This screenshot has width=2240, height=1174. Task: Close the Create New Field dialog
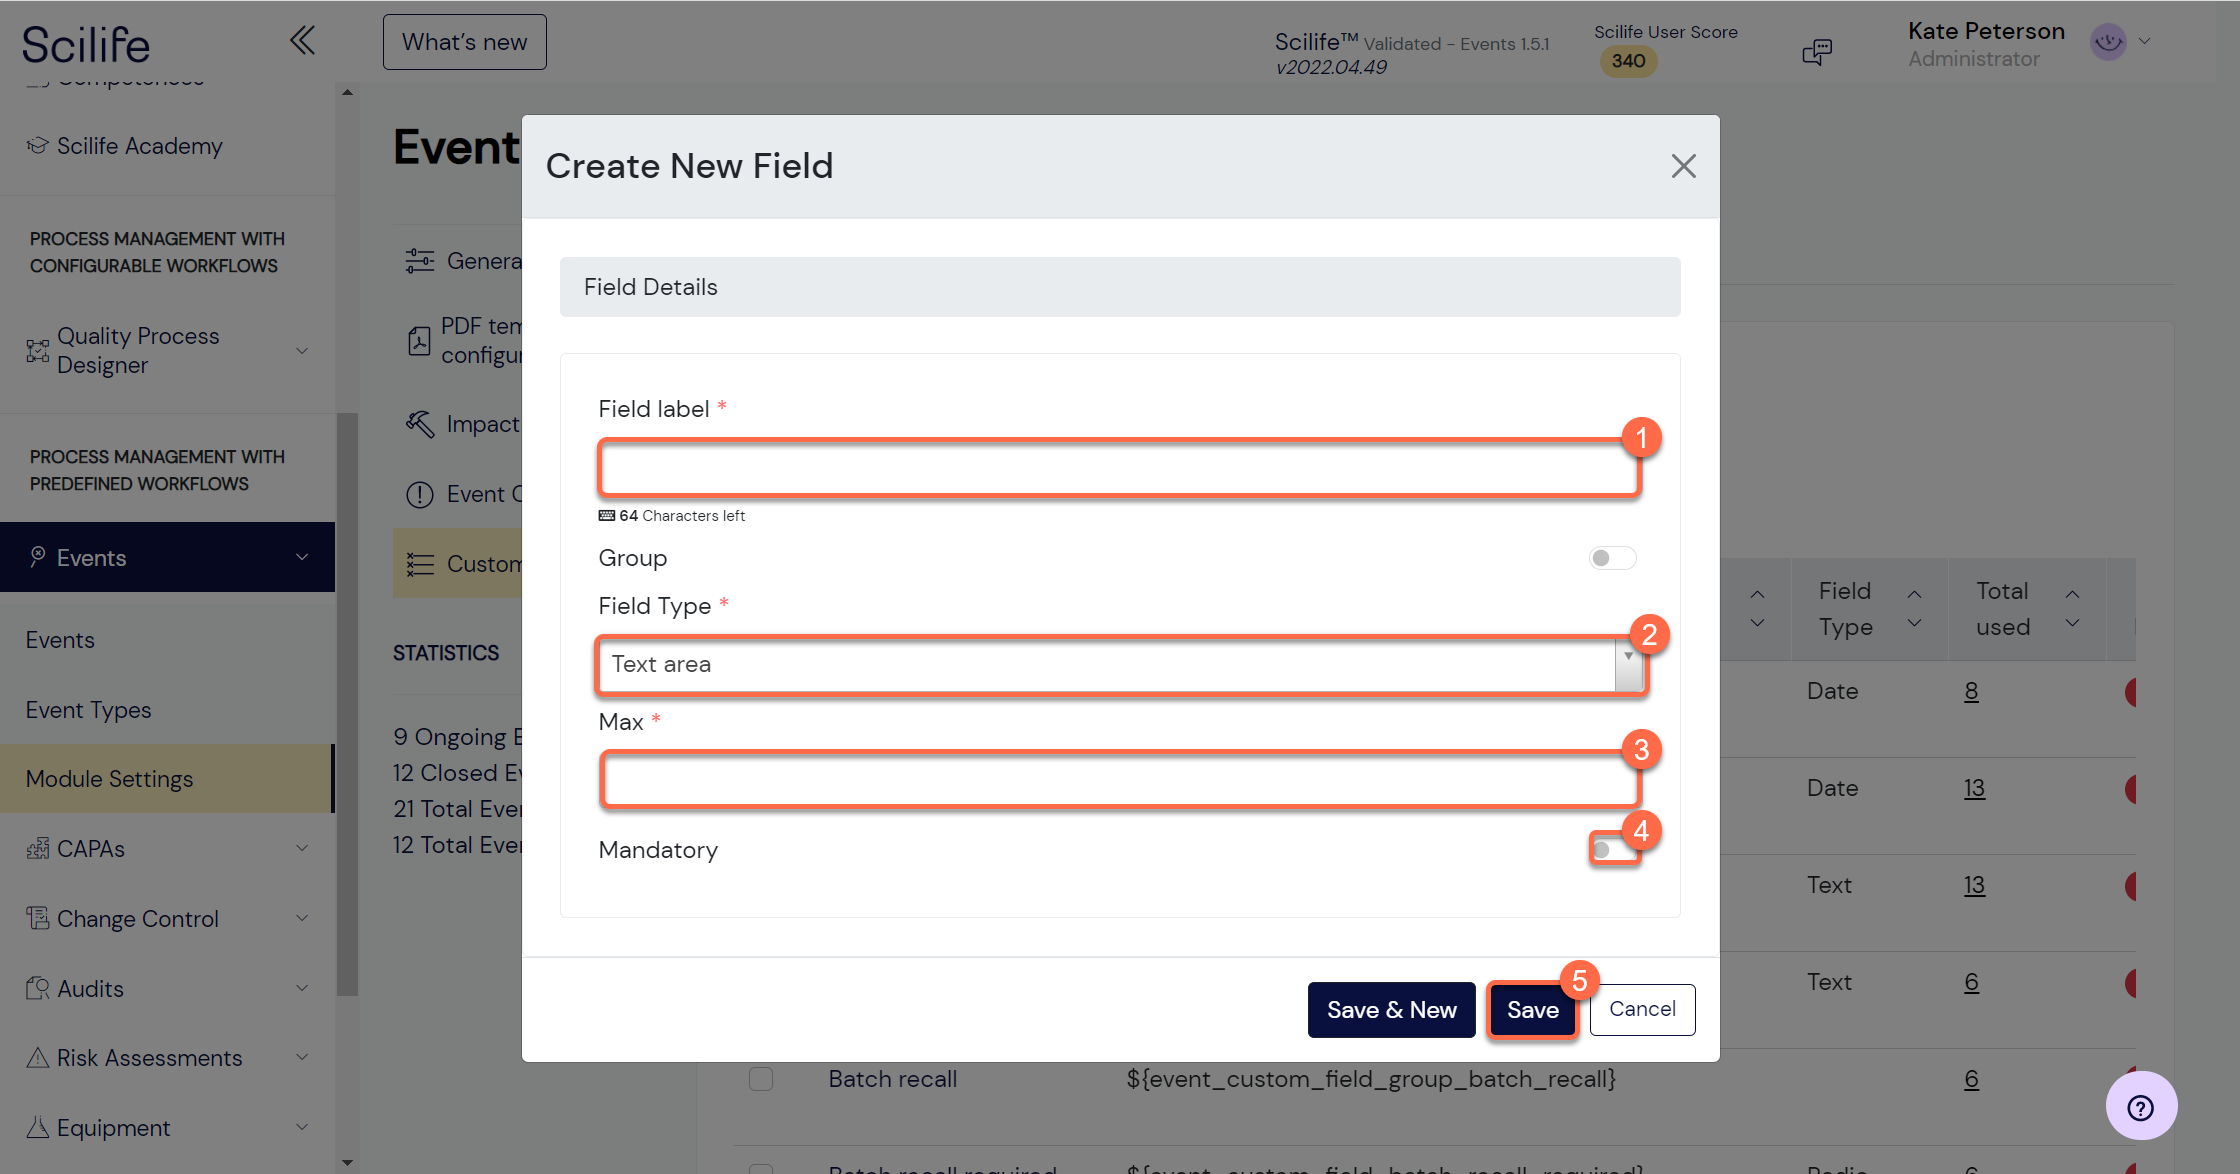point(1684,166)
